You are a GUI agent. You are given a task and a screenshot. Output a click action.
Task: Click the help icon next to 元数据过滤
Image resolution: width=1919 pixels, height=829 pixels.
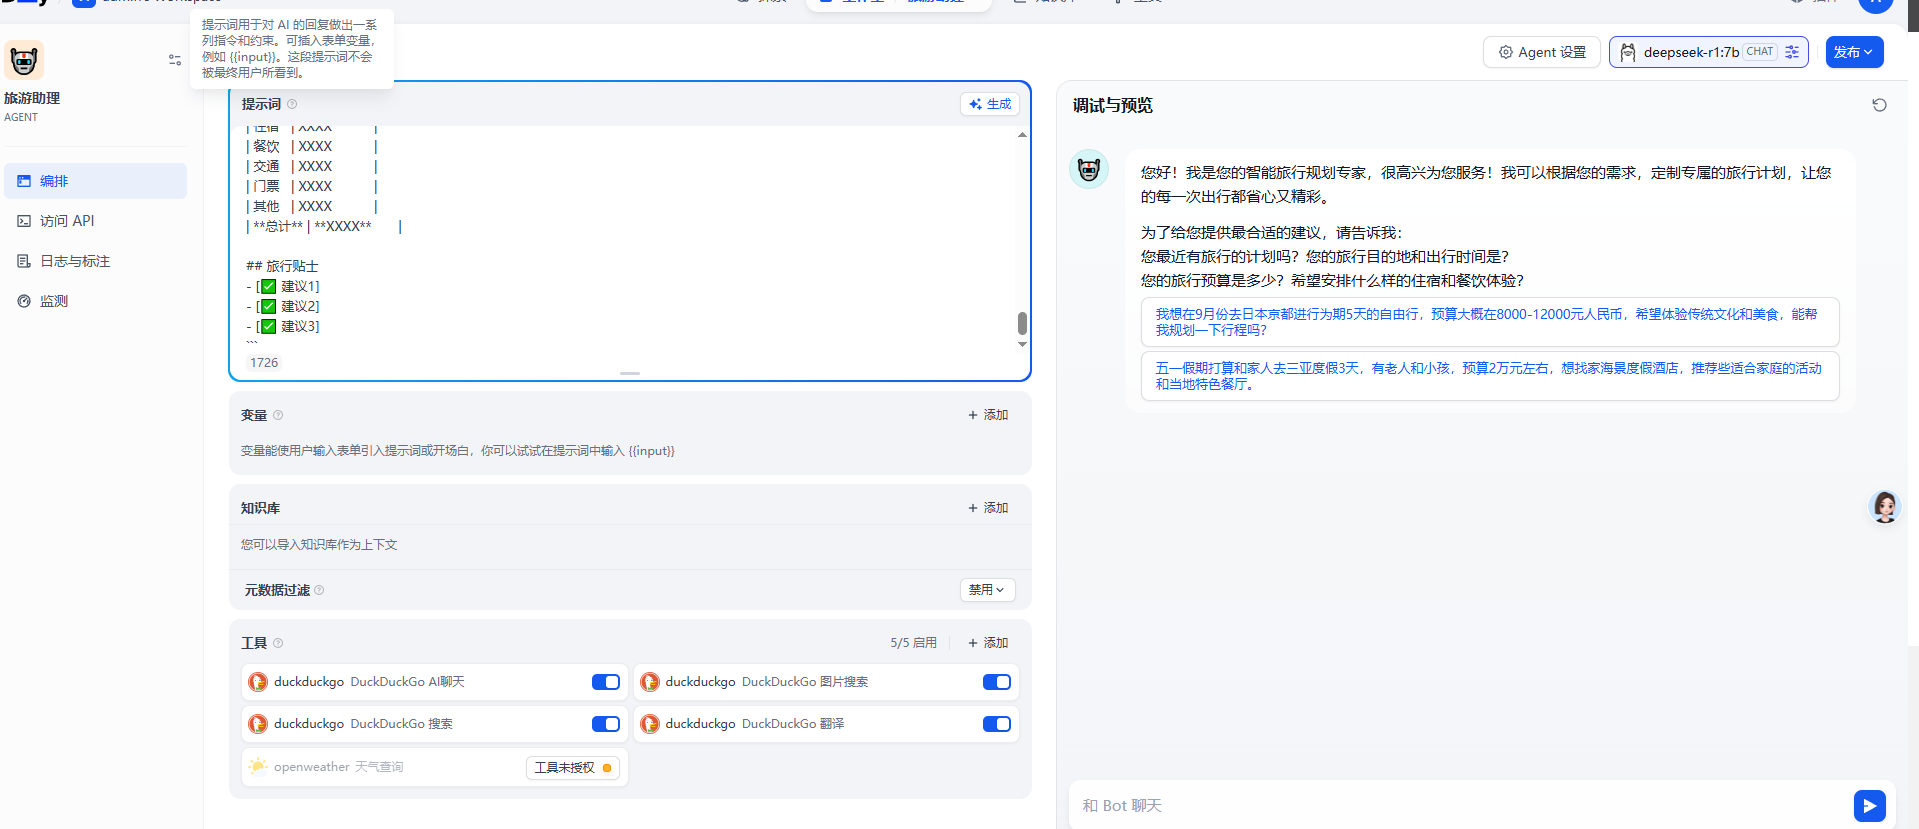pyautogui.click(x=319, y=590)
